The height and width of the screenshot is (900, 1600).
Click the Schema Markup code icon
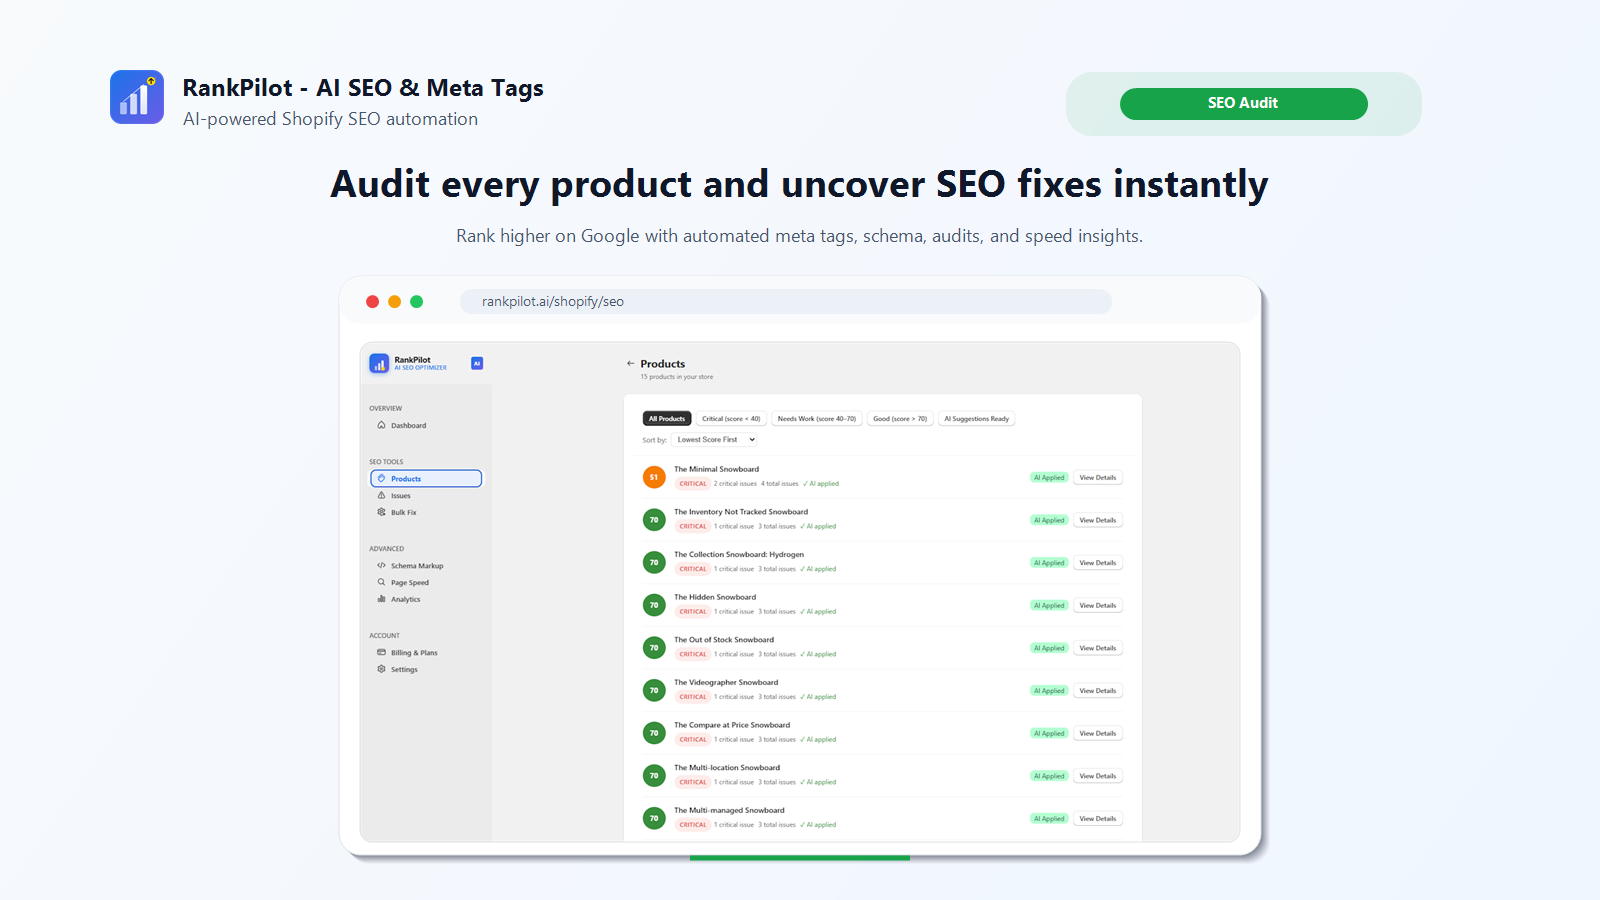point(381,566)
